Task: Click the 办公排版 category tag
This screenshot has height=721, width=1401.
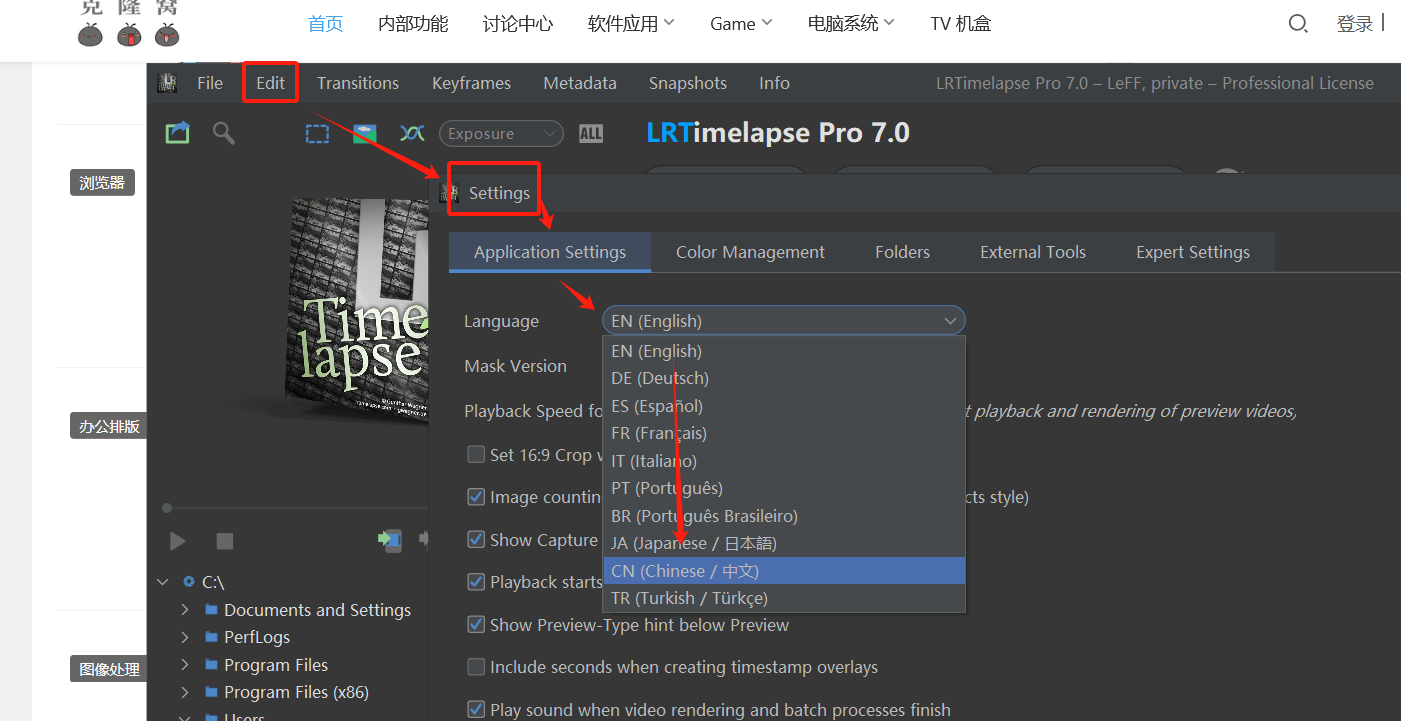Action: click(110, 426)
